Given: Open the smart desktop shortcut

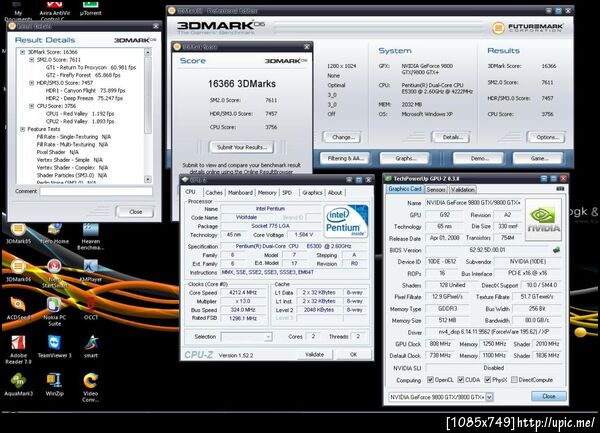Looking at the screenshot, I should click(91, 346).
